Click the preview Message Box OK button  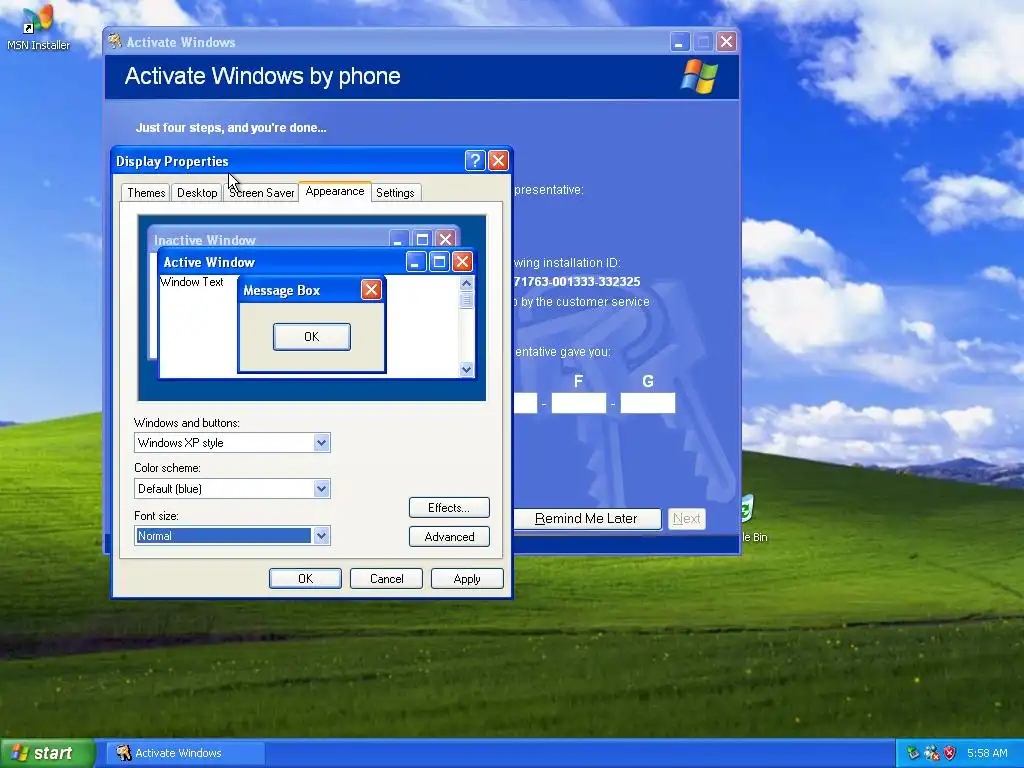point(312,337)
